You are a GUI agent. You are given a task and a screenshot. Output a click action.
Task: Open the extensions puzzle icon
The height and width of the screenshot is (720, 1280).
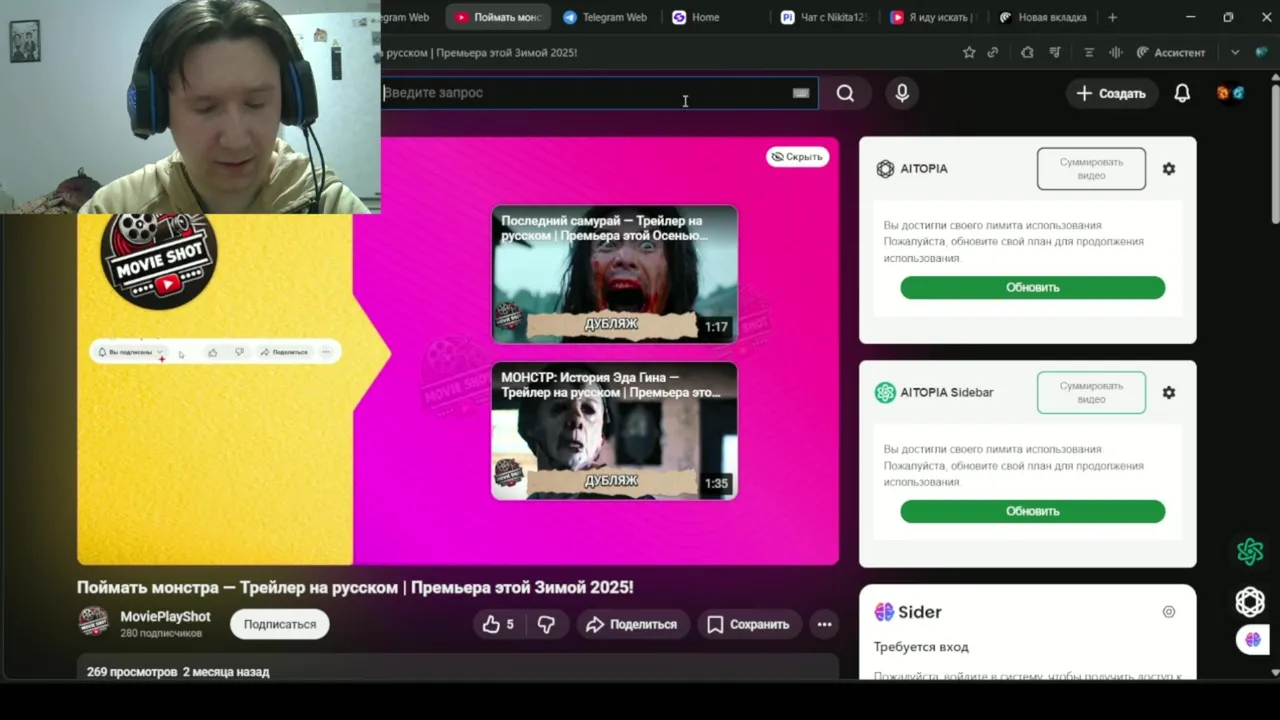coord(1027,52)
